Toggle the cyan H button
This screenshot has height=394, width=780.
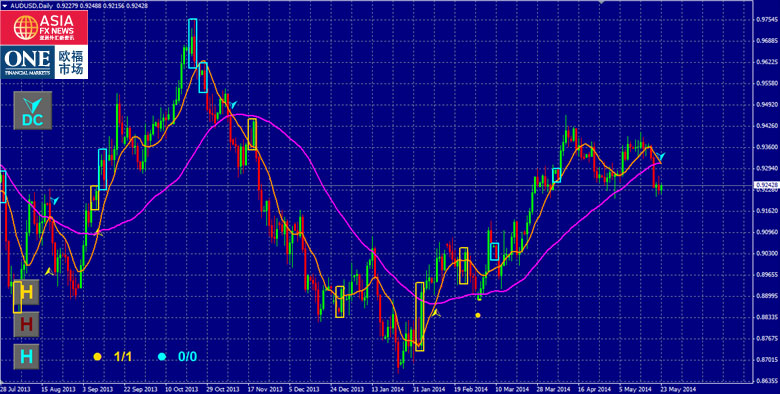26,356
